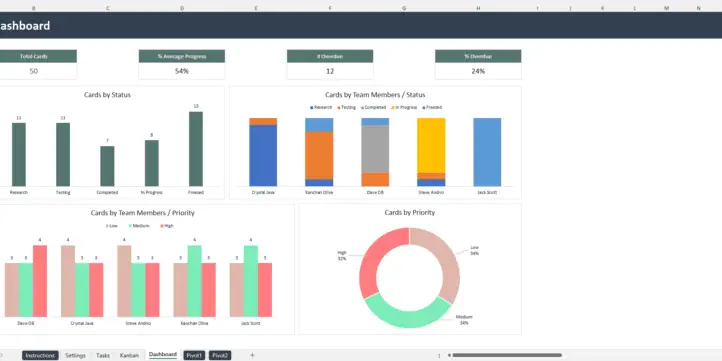722x361 pixels.
Task: Click Steve Andno's Low priority bar
Action: coord(124,281)
